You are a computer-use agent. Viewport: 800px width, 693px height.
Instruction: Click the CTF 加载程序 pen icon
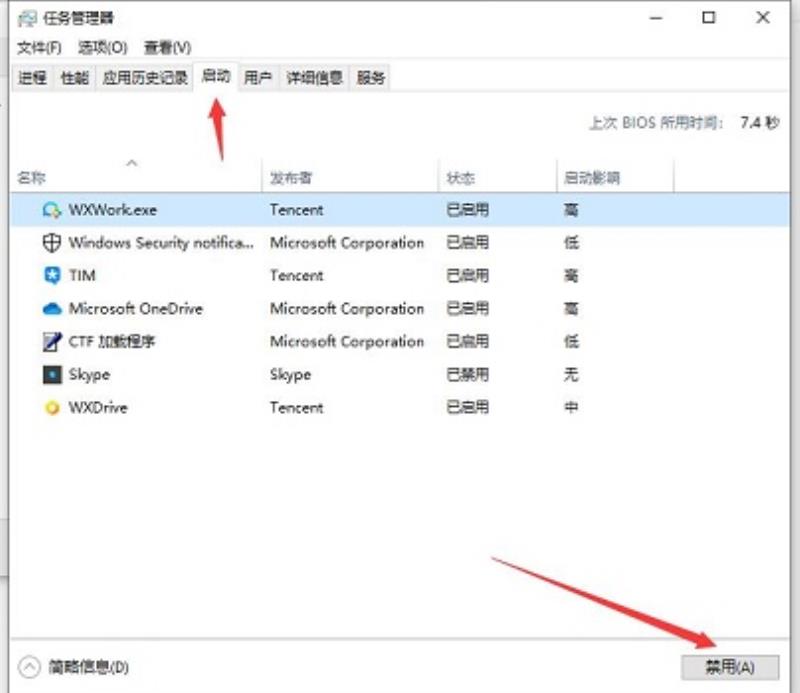[x=52, y=341]
